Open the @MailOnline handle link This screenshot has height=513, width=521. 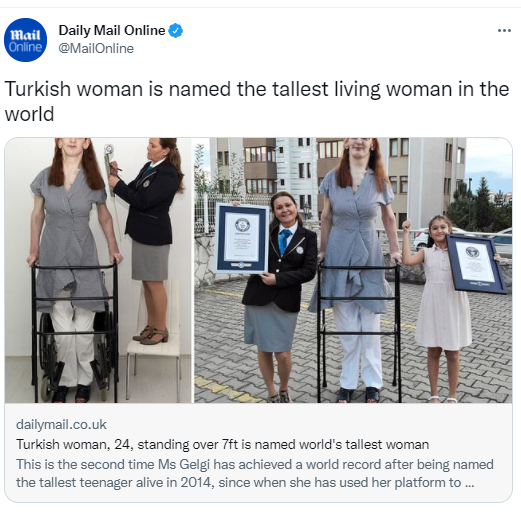click(96, 49)
